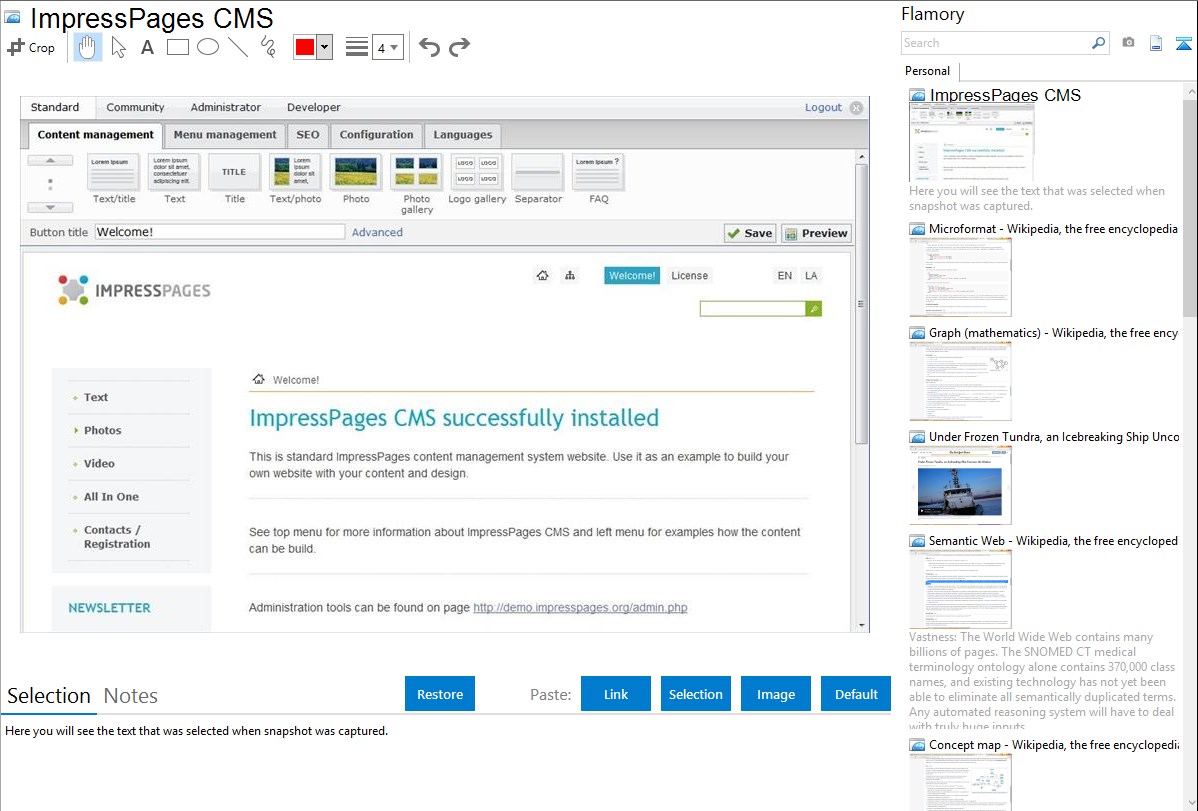Switch to the Languages tab

coord(463,135)
